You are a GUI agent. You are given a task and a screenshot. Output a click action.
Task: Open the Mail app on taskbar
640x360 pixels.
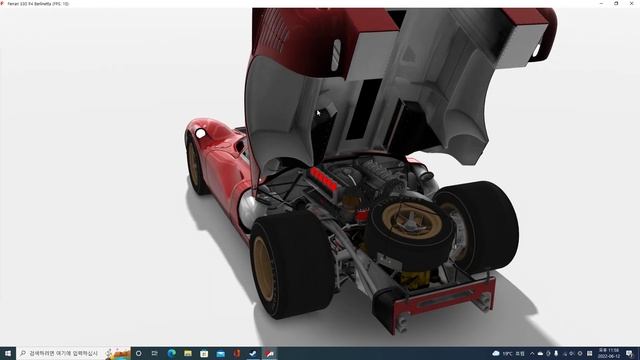[220, 353]
